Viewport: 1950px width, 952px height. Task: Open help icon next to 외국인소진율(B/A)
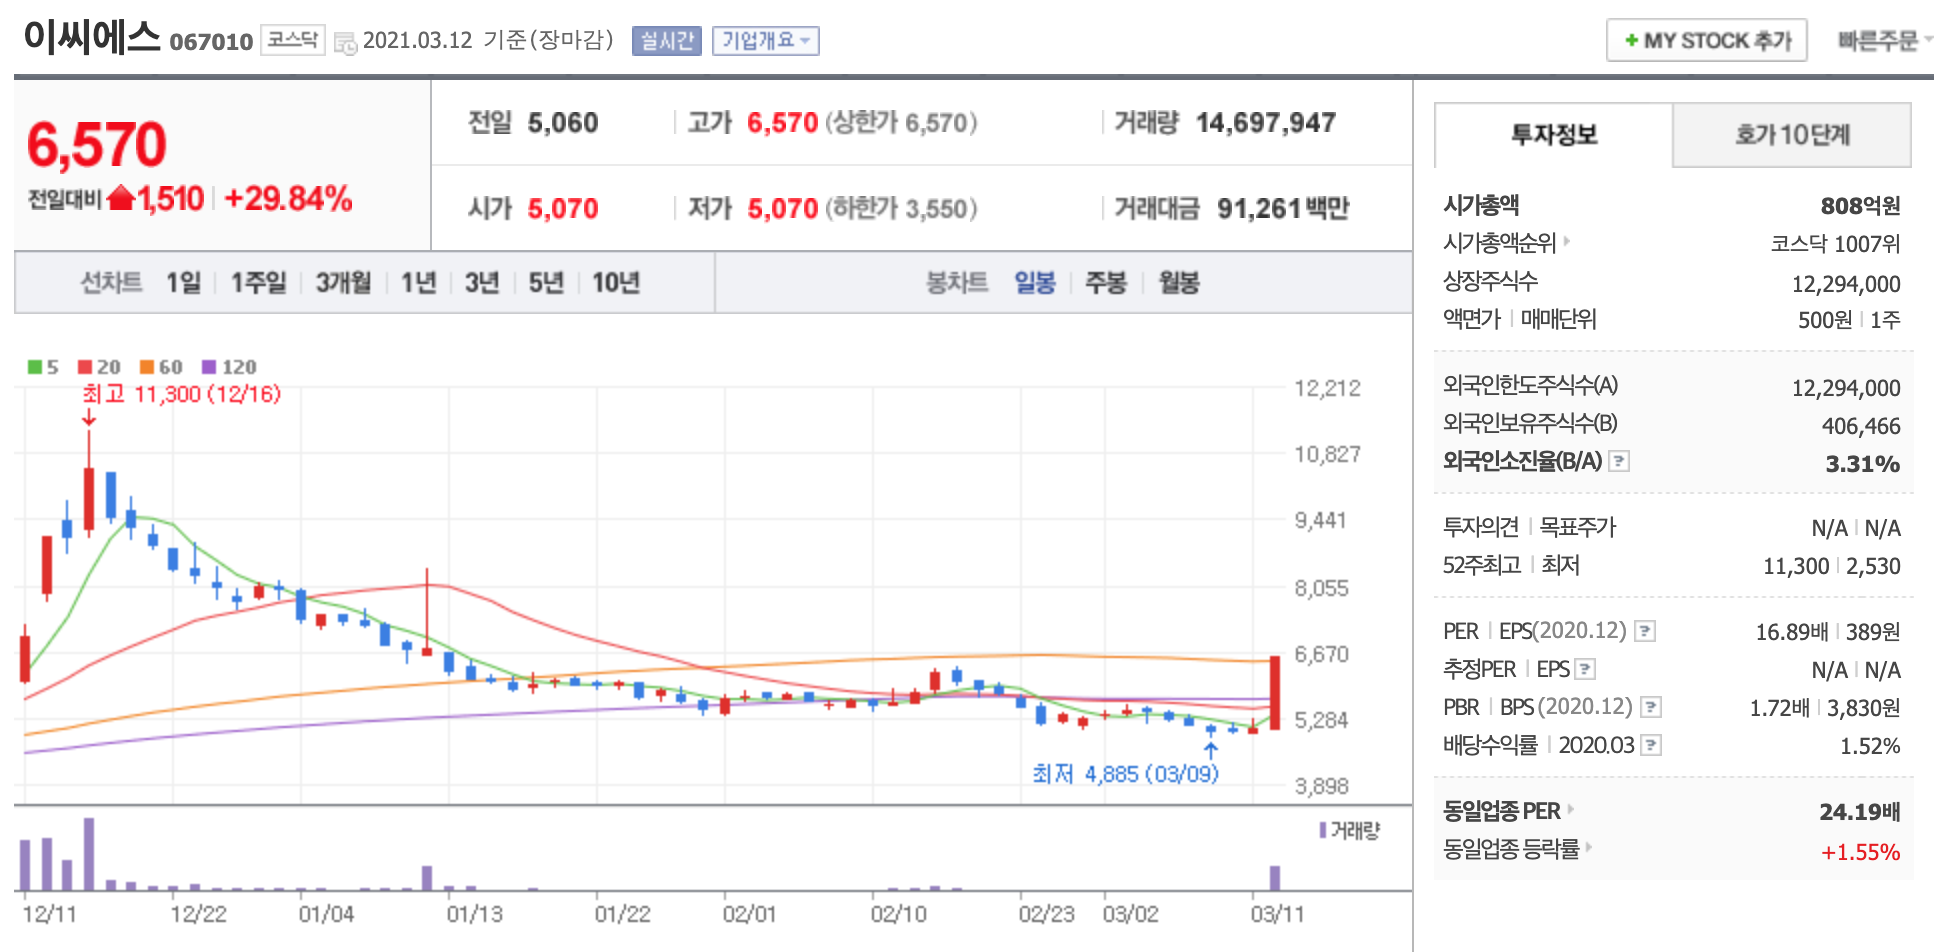[x=1619, y=461]
